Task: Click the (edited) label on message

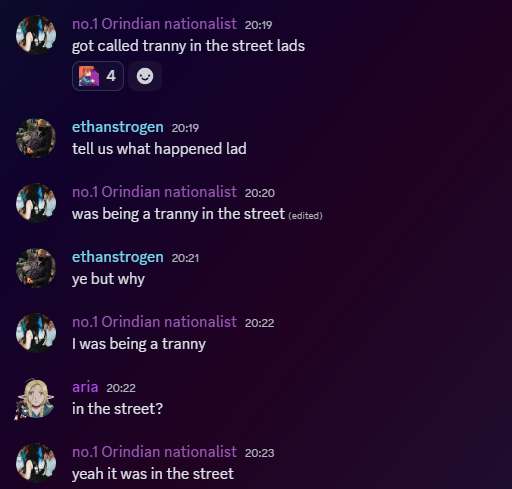Action: (x=305, y=216)
